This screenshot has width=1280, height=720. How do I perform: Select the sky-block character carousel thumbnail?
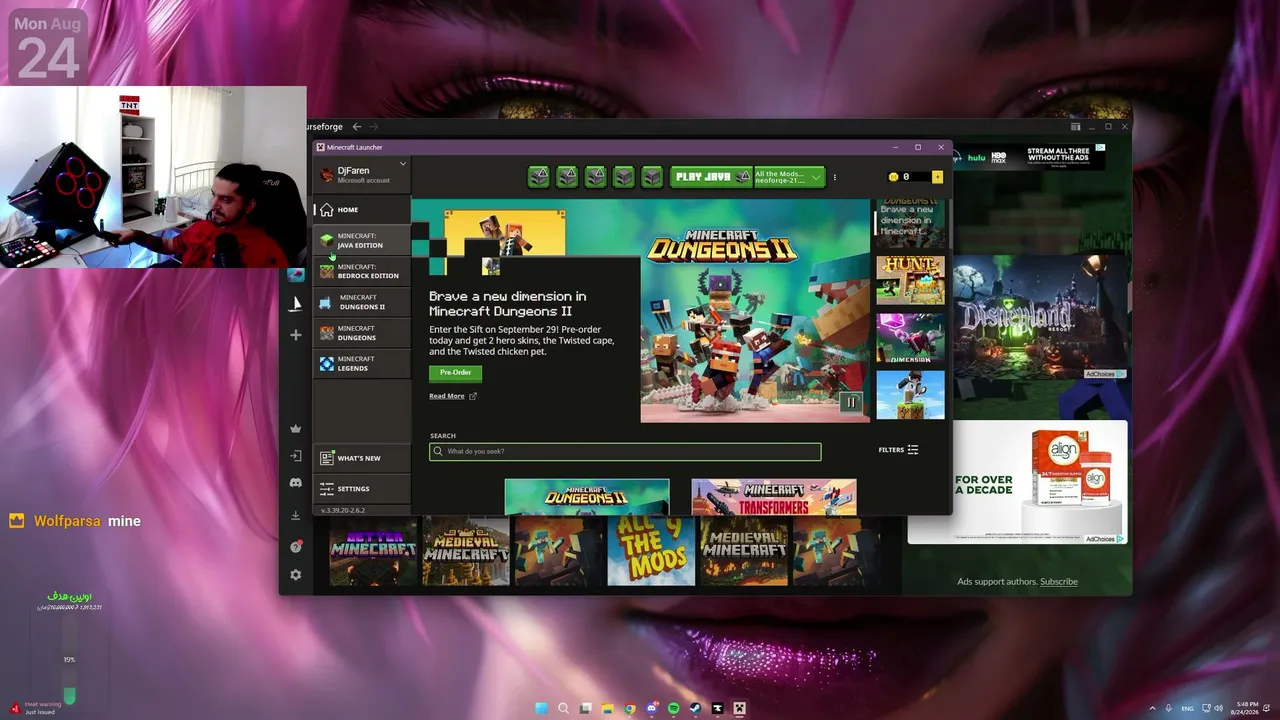coord(911,395)
